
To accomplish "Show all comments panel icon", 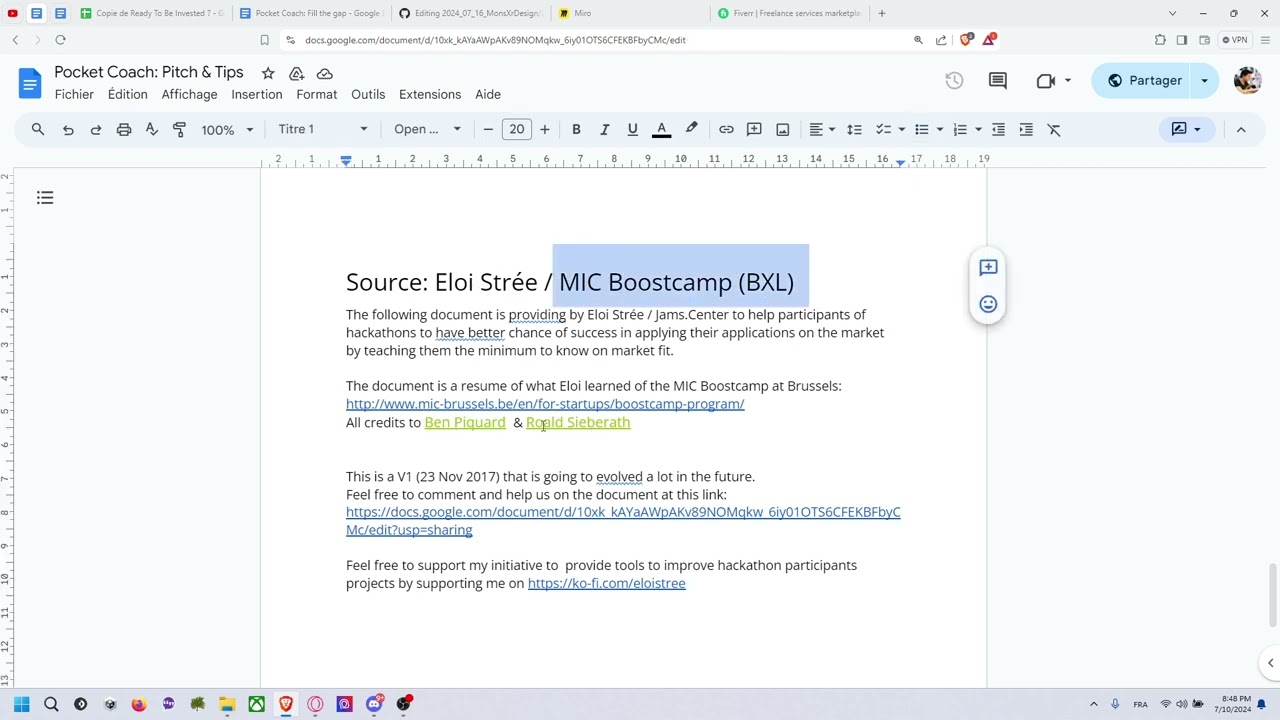I will (x=997, y=81).
